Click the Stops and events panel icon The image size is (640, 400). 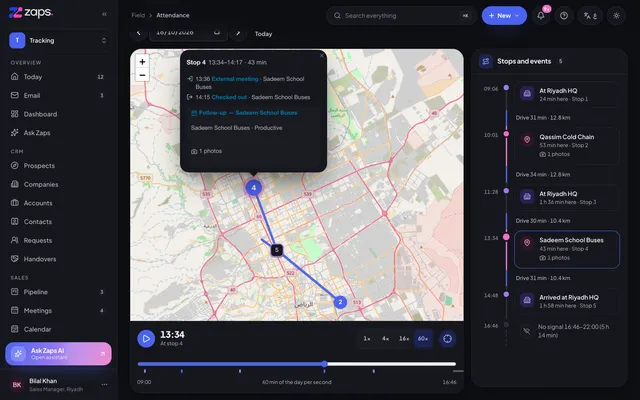[x=486, y=61]
